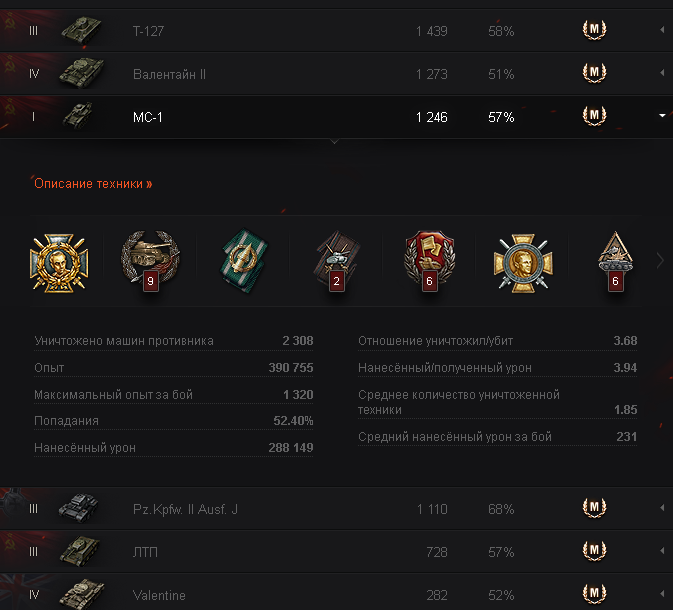Expand the Pz.Kpfw. II Ausf. J row
673x610 pixels.
click(x=662, y=509)
